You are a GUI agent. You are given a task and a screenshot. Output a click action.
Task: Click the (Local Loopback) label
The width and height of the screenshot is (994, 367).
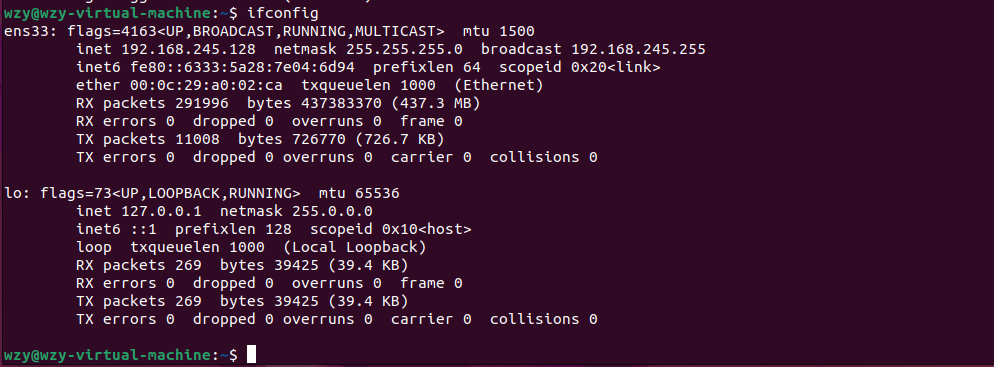coord(354,247)
